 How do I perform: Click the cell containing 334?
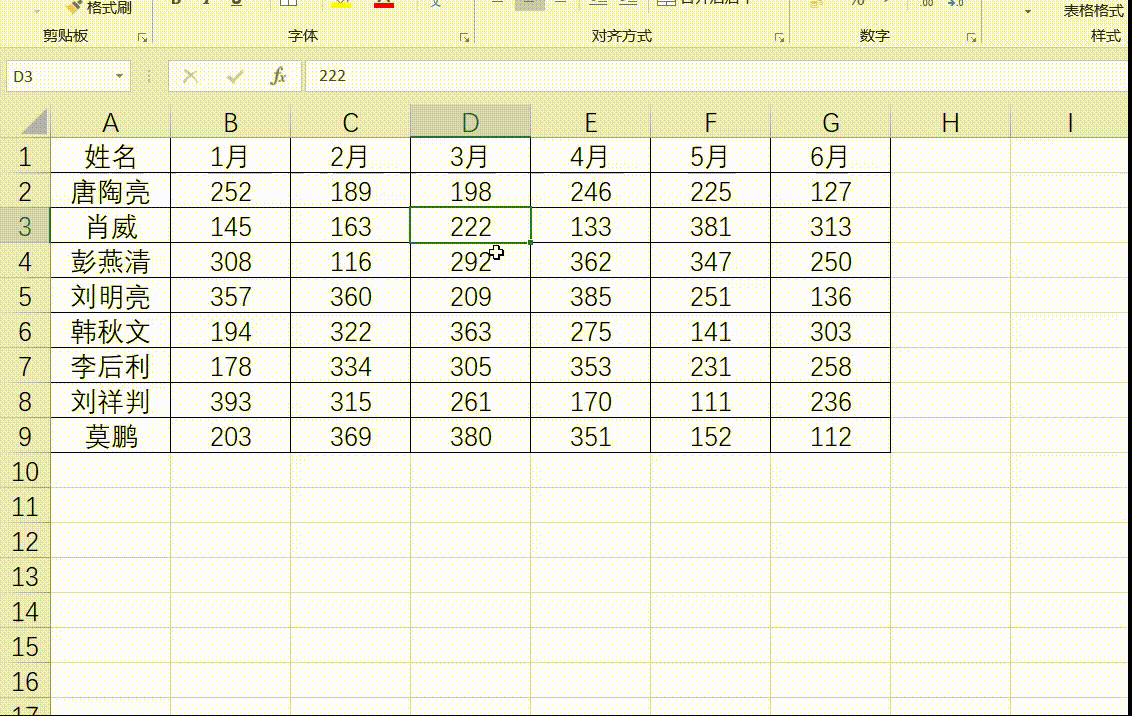(350, 366)
